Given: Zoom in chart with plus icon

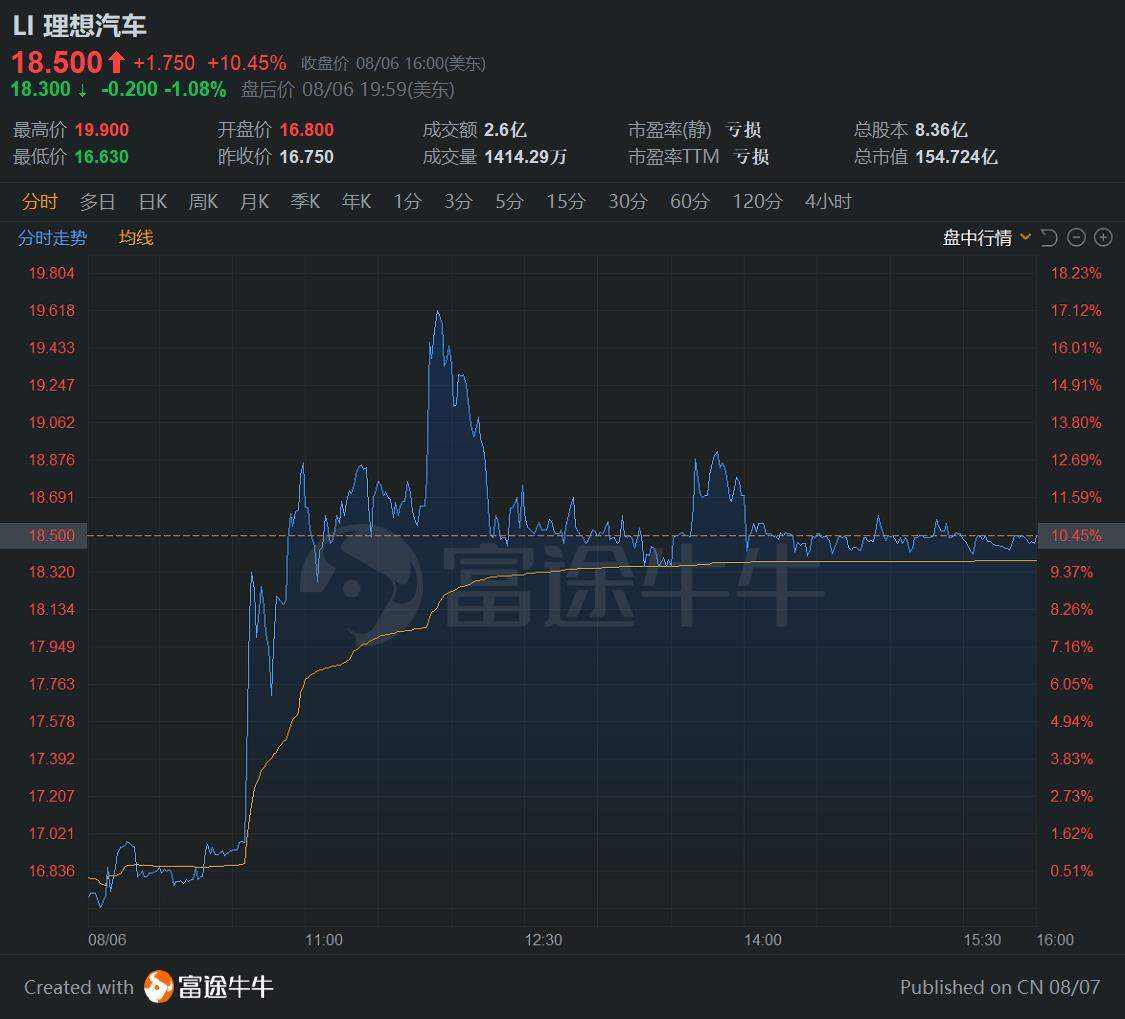Looking at the screenshot, I should tap(1103, 238).
